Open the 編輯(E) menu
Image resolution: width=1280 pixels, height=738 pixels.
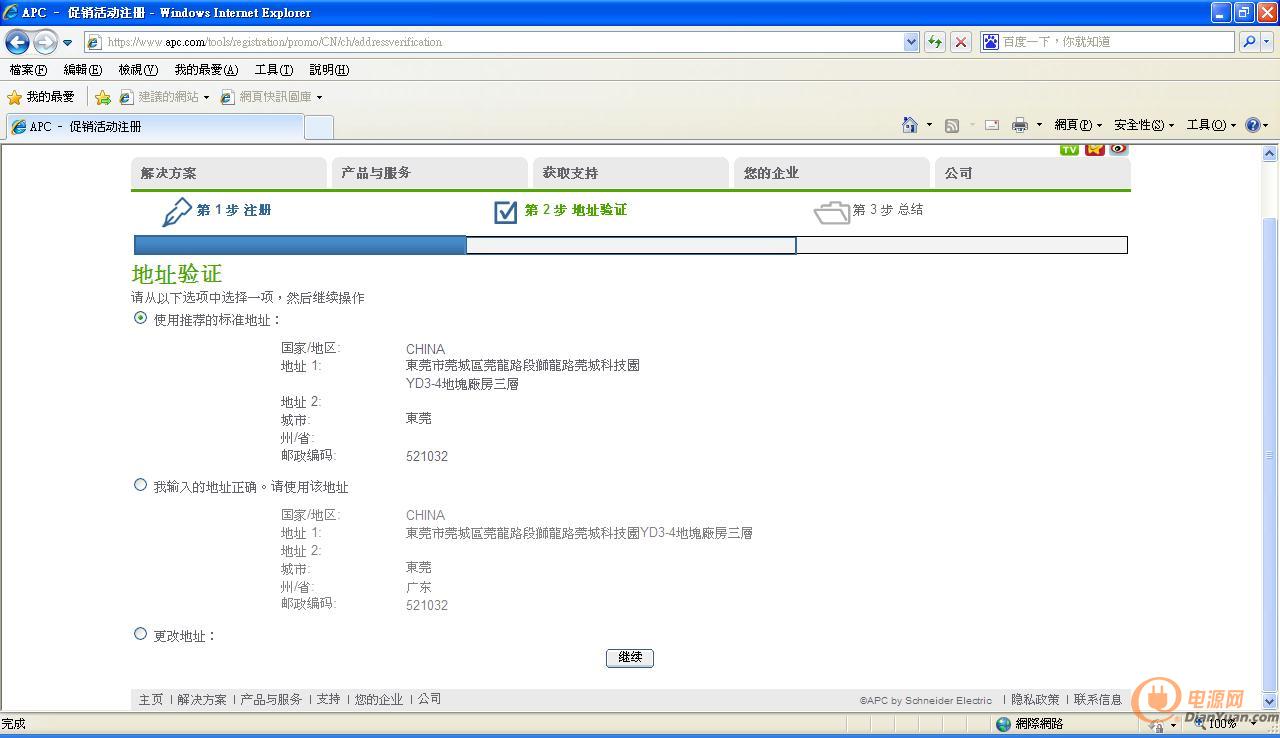pyautogui.click(x=82, y=70)
